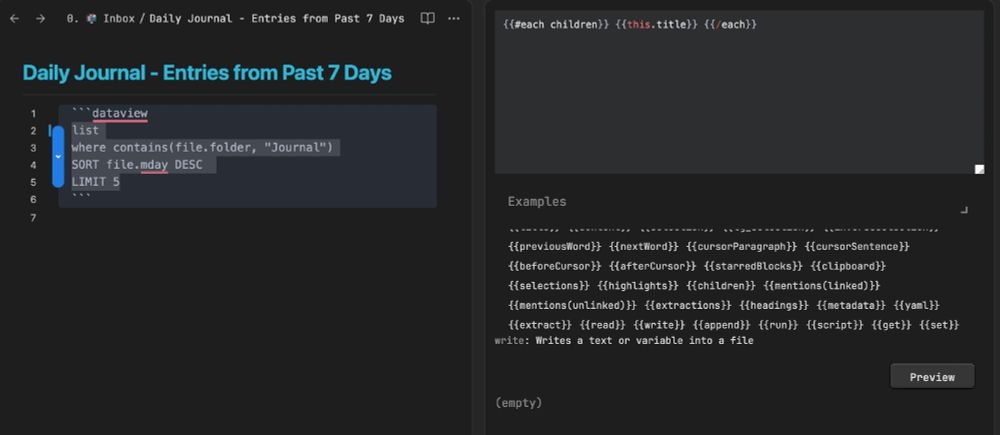Insert the {{set}} helper

939,325
